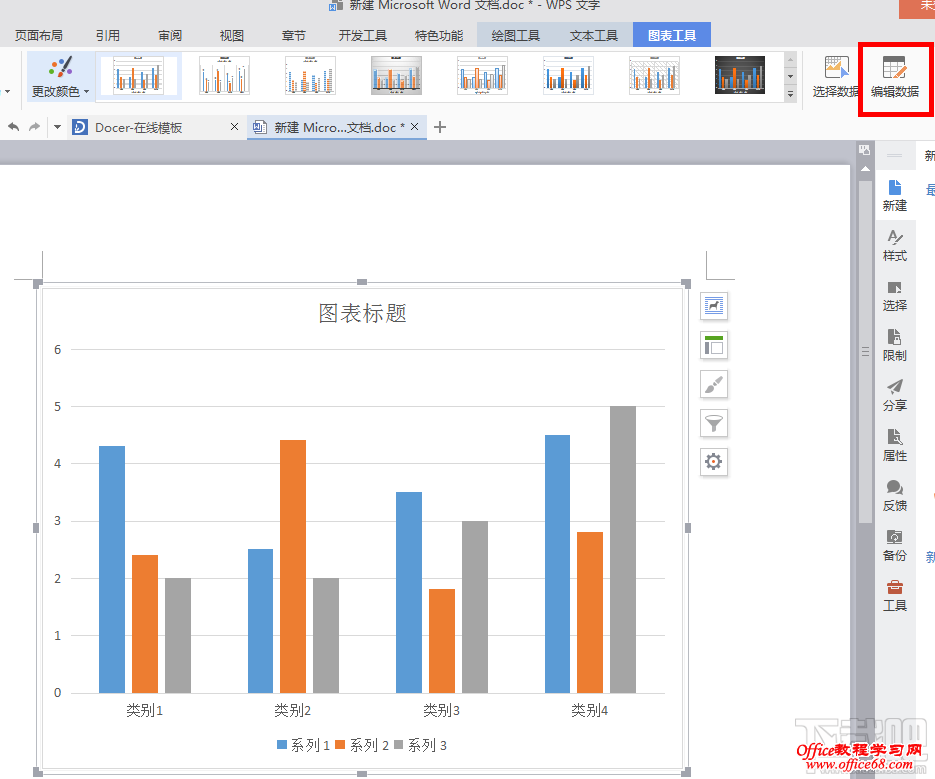The height and width of the screenshot is (779, 935).
Task: Expand the undo history dropdown arrow
Action: (x=57, y=127)
